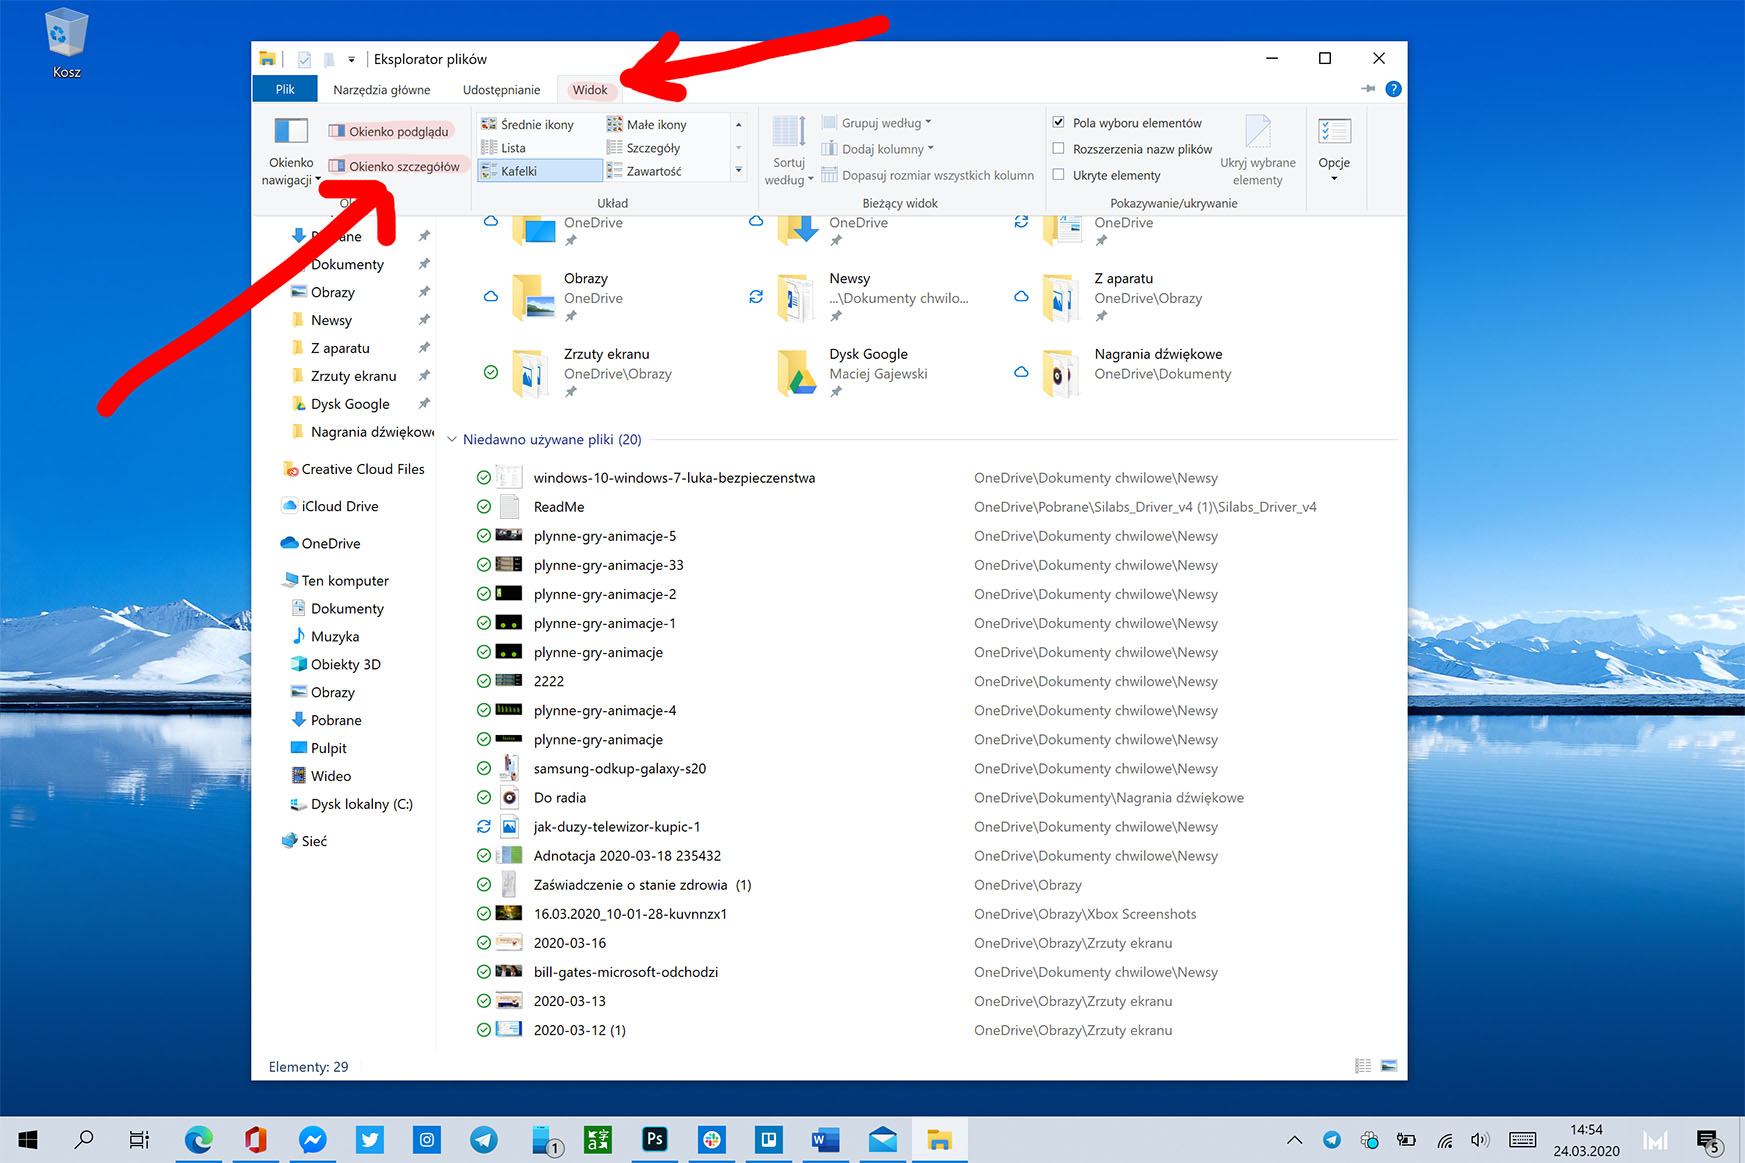The height and width of the screenshot is (1163, 1745).
Task: Open the Dodaj kolumny dropdown
Action: [878, 149]
